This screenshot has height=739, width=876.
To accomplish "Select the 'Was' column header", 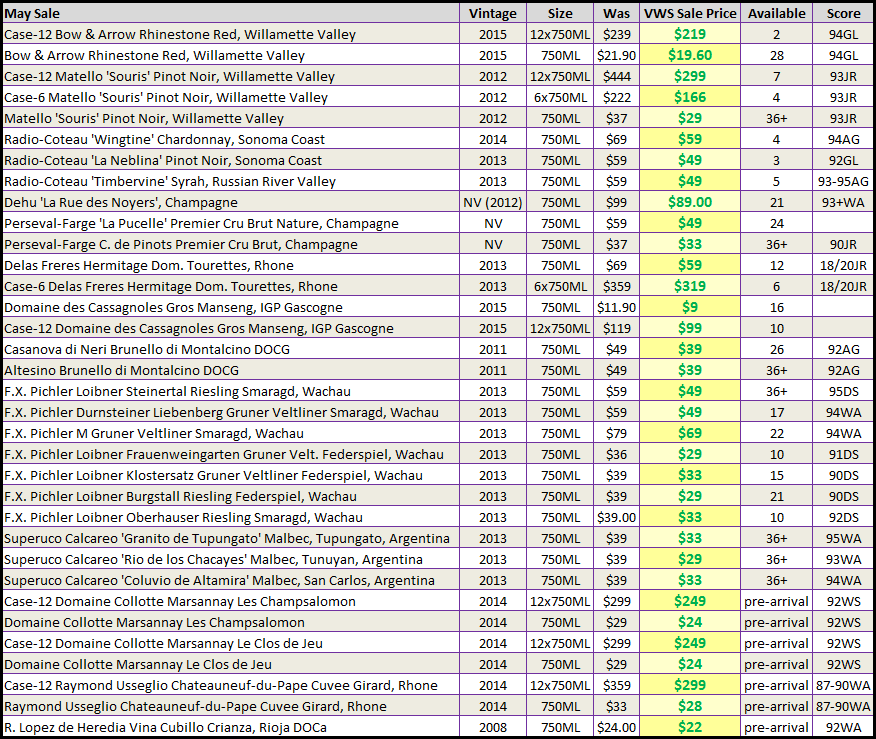I will pyautogui.click(x=616, y=13).
